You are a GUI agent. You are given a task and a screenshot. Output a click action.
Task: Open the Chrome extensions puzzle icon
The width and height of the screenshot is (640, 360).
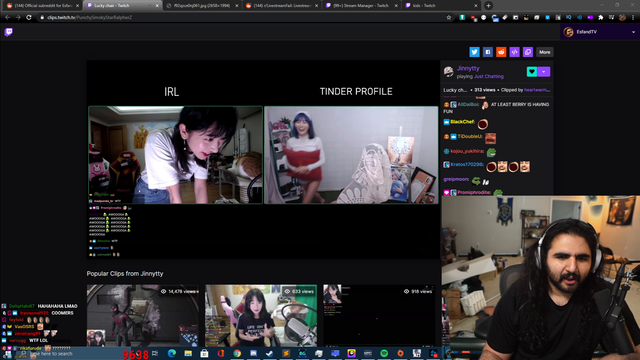click(x=601, y=18)
